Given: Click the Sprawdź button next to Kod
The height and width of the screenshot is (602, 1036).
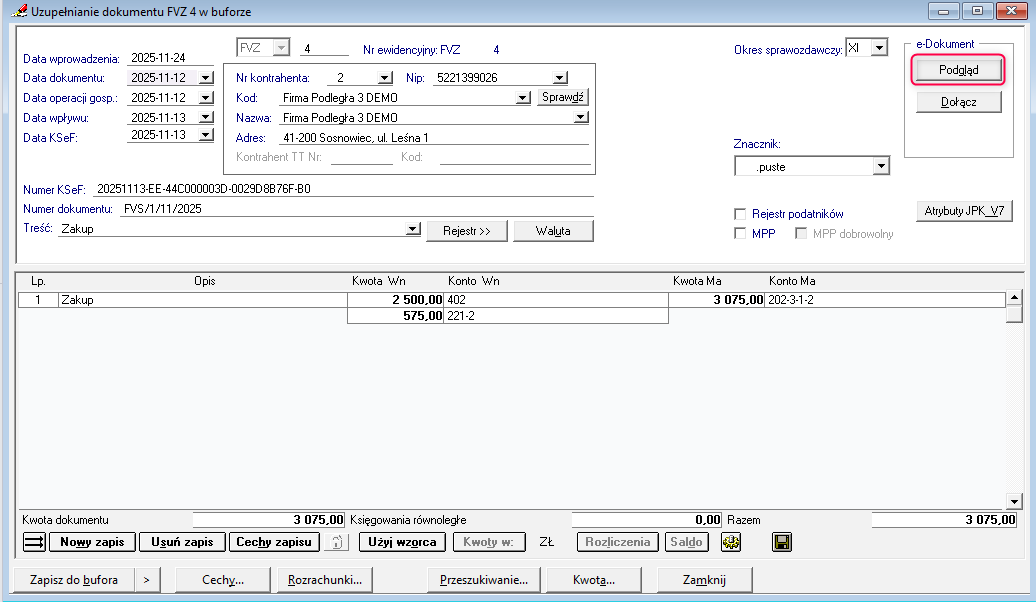Looking at the screenshot, I should click(563, 97).
